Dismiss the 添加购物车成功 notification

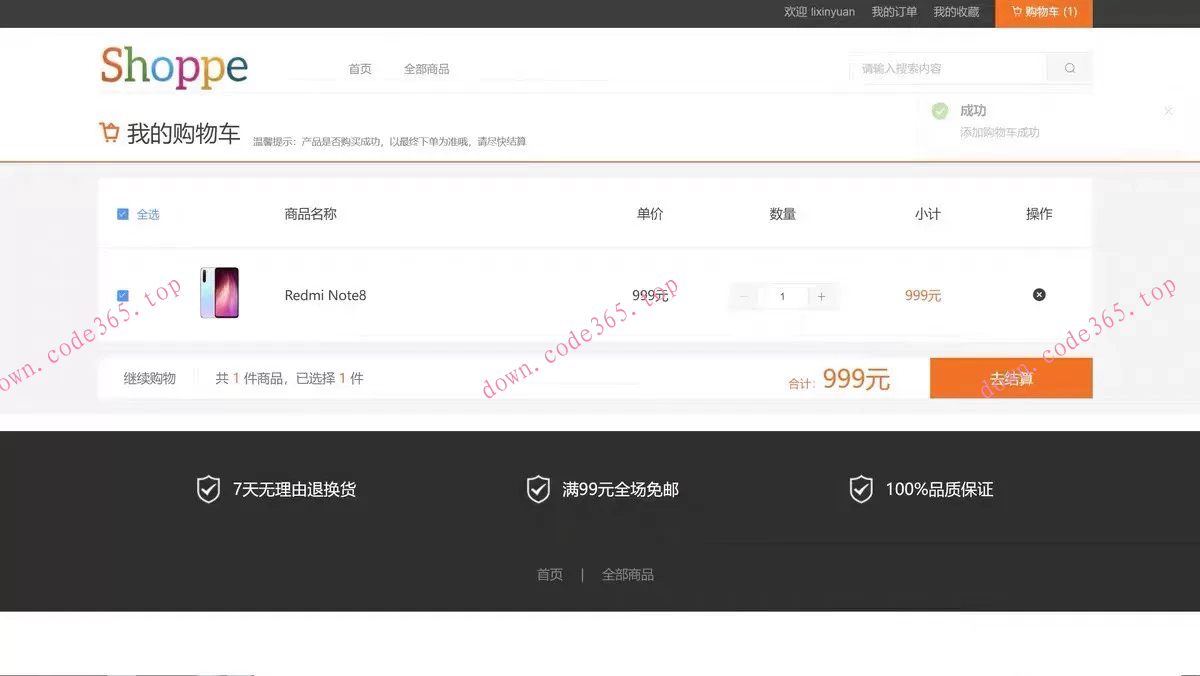coord(1167,110)
